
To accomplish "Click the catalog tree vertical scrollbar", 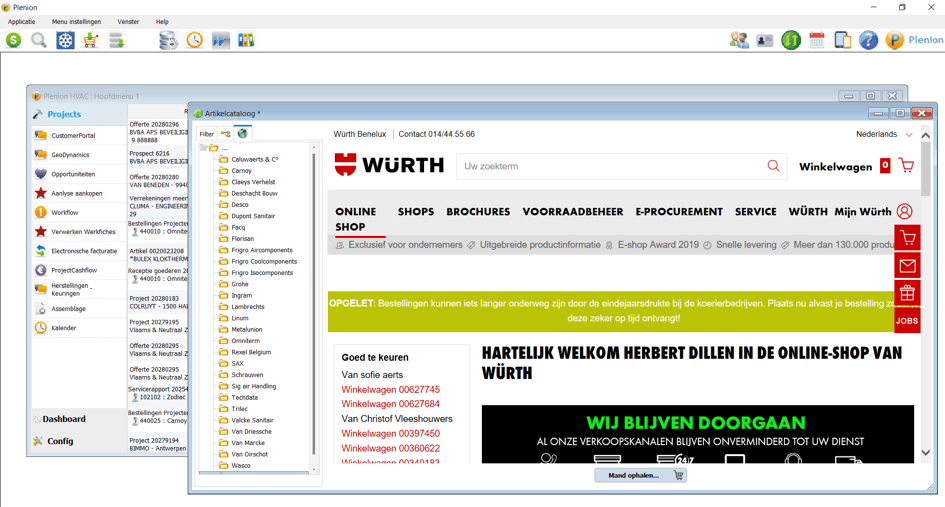I will (313, 304).
